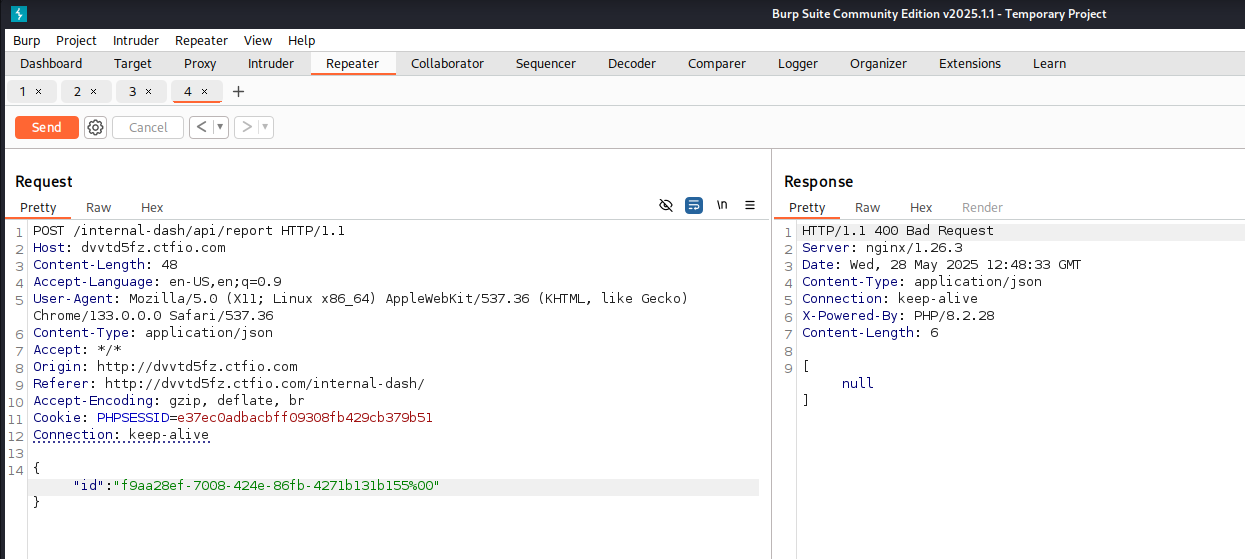Add a new Repeater tab with plus

pyautogui.click(x=238, y=91)
